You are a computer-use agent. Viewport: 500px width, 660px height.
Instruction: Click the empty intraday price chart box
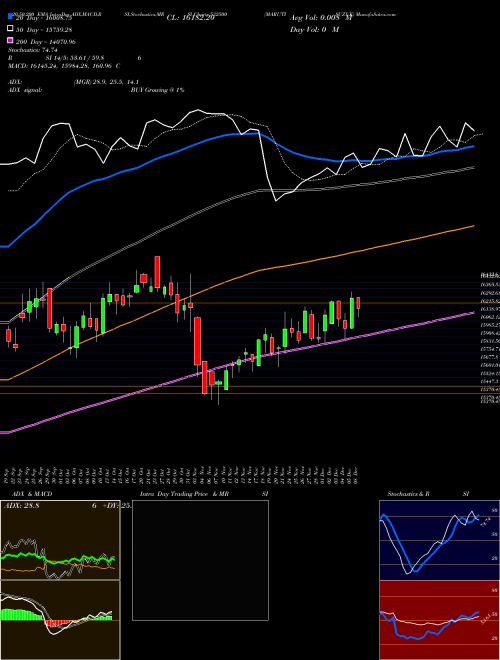200,560
